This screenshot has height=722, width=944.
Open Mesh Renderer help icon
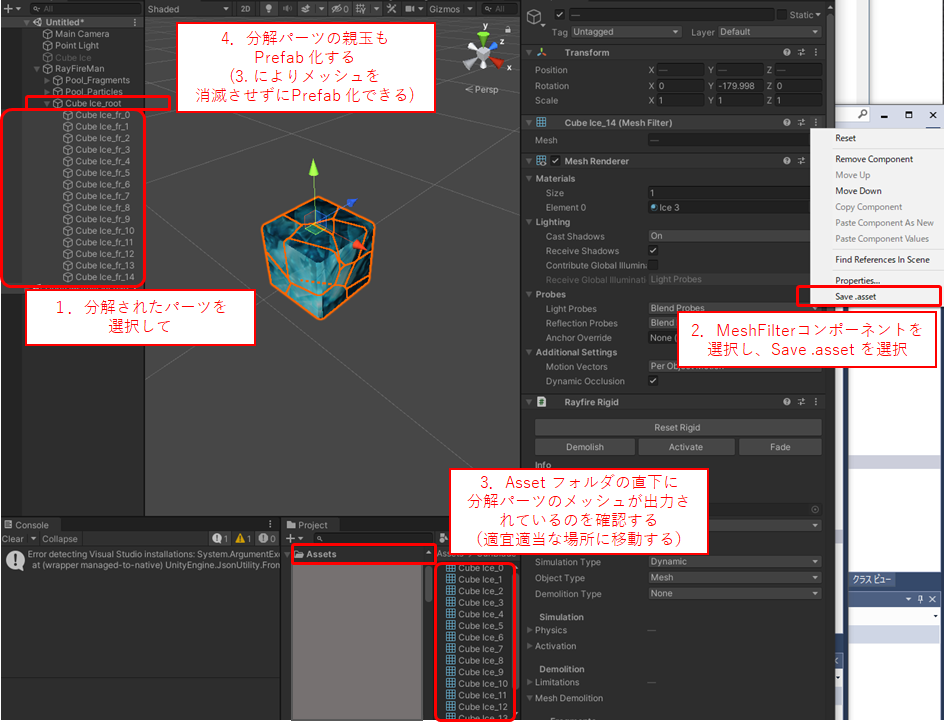click(787, 161)
